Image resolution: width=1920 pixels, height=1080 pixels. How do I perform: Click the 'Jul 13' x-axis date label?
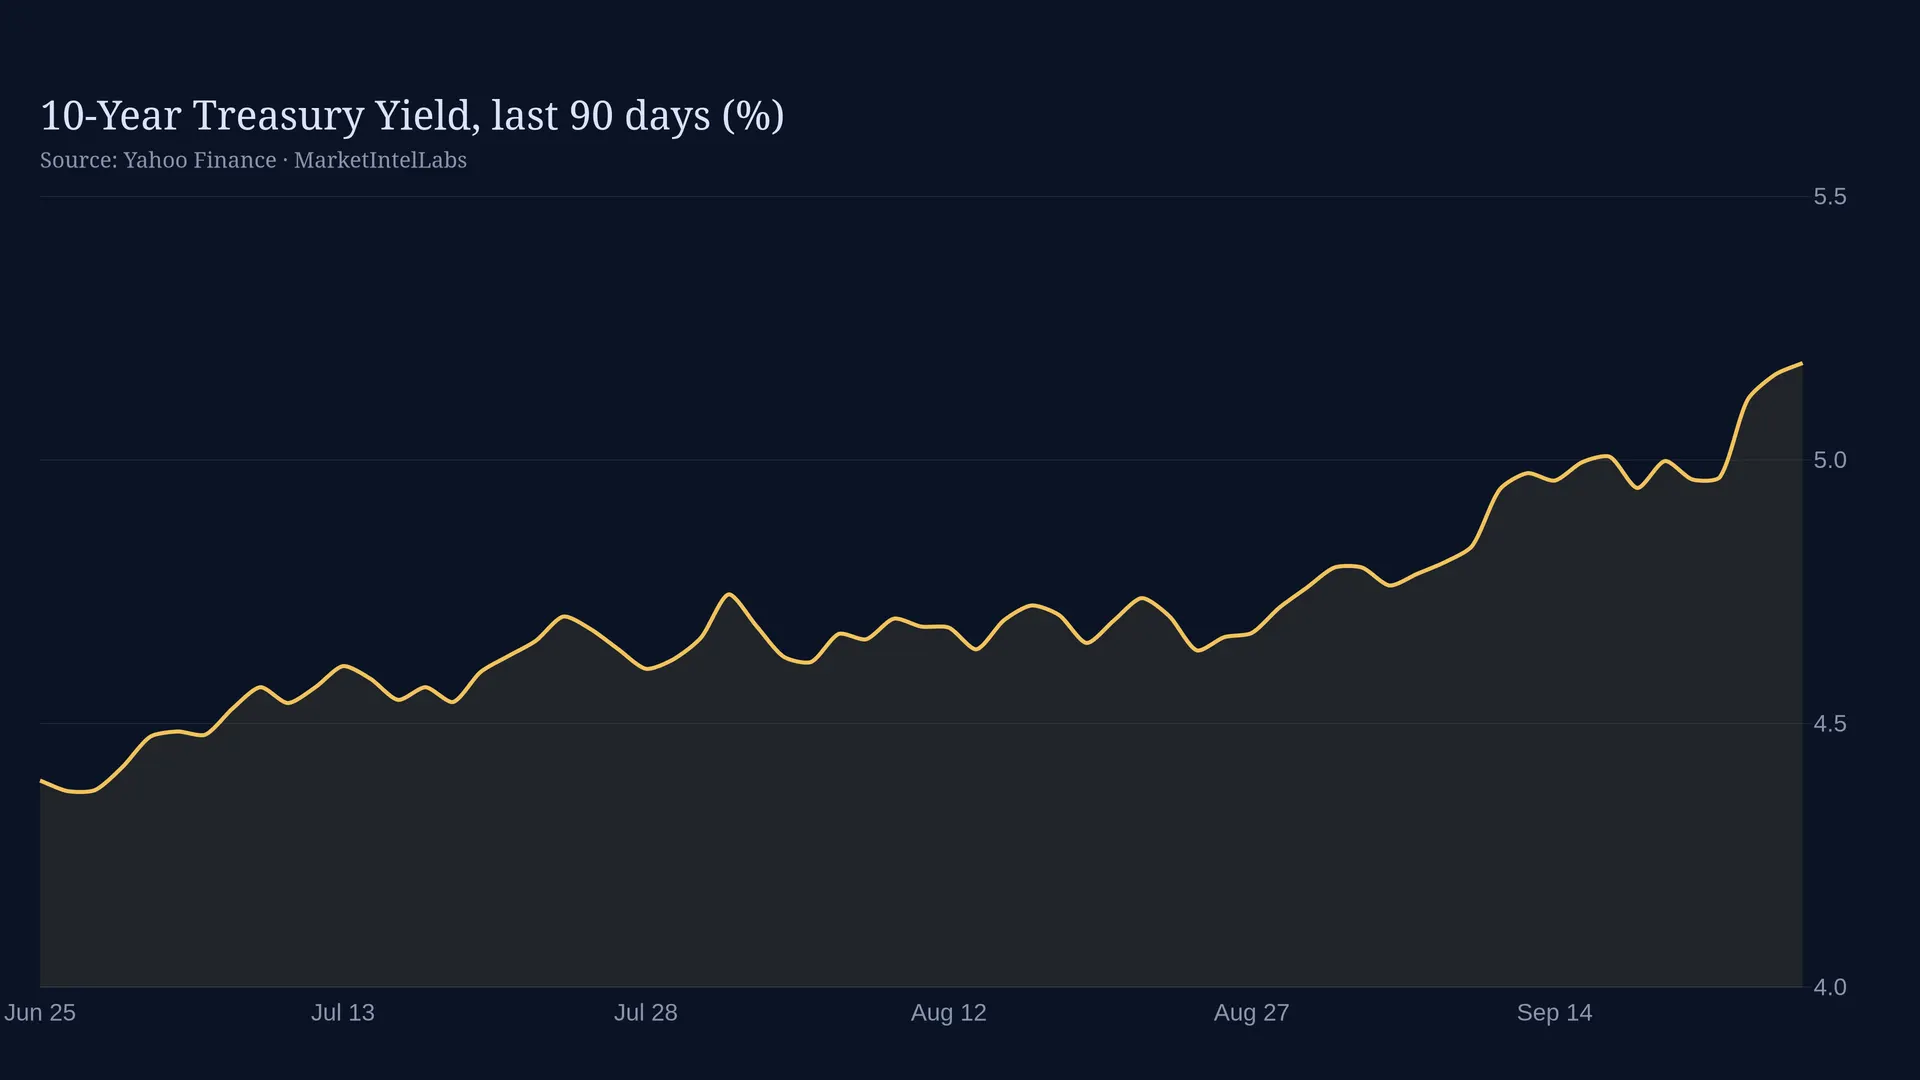click(x=343, y=1013)
